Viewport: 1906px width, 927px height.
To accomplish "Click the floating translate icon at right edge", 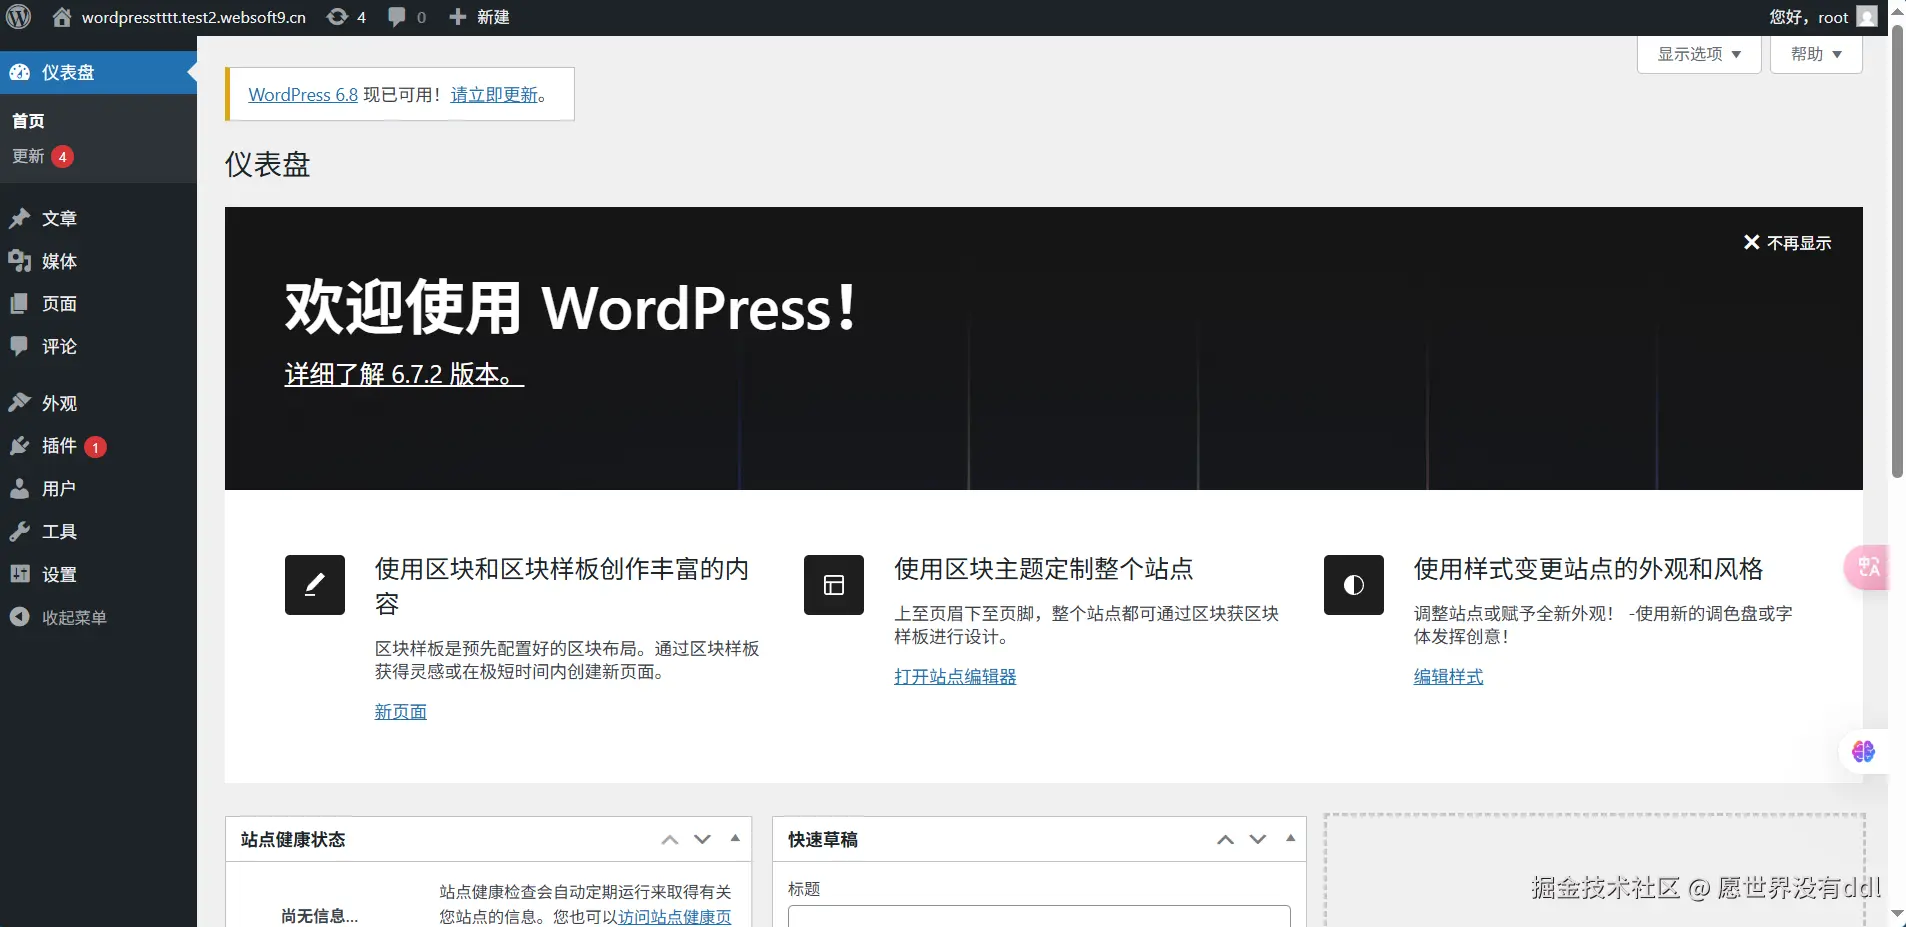I will [1867, 567].
